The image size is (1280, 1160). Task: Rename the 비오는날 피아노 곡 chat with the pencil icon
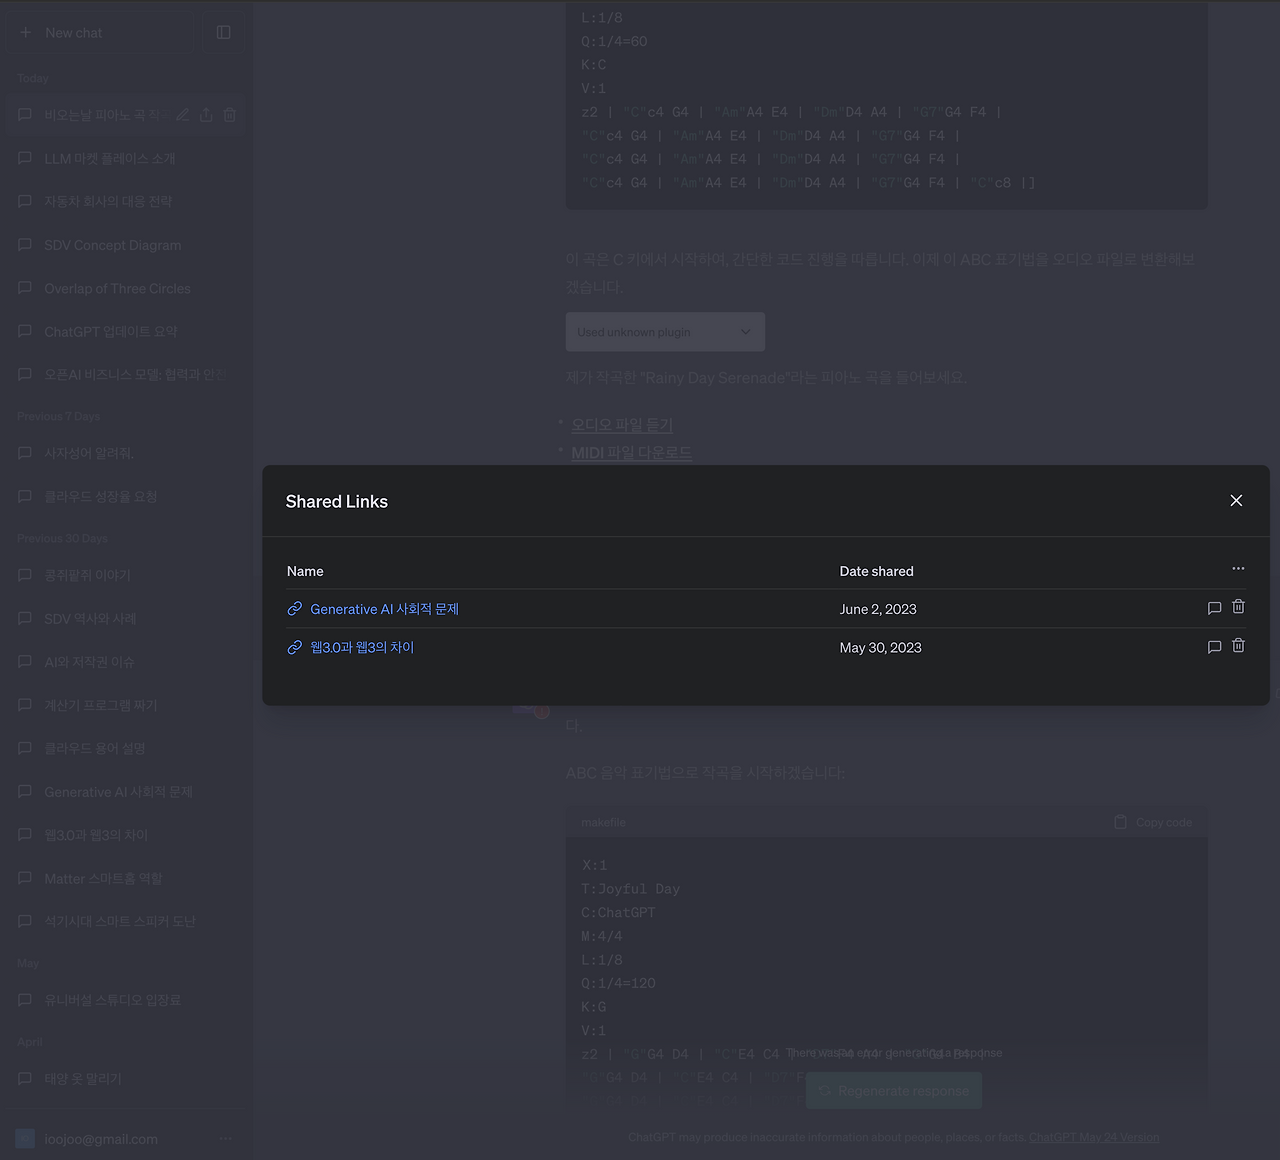point(182,115)
